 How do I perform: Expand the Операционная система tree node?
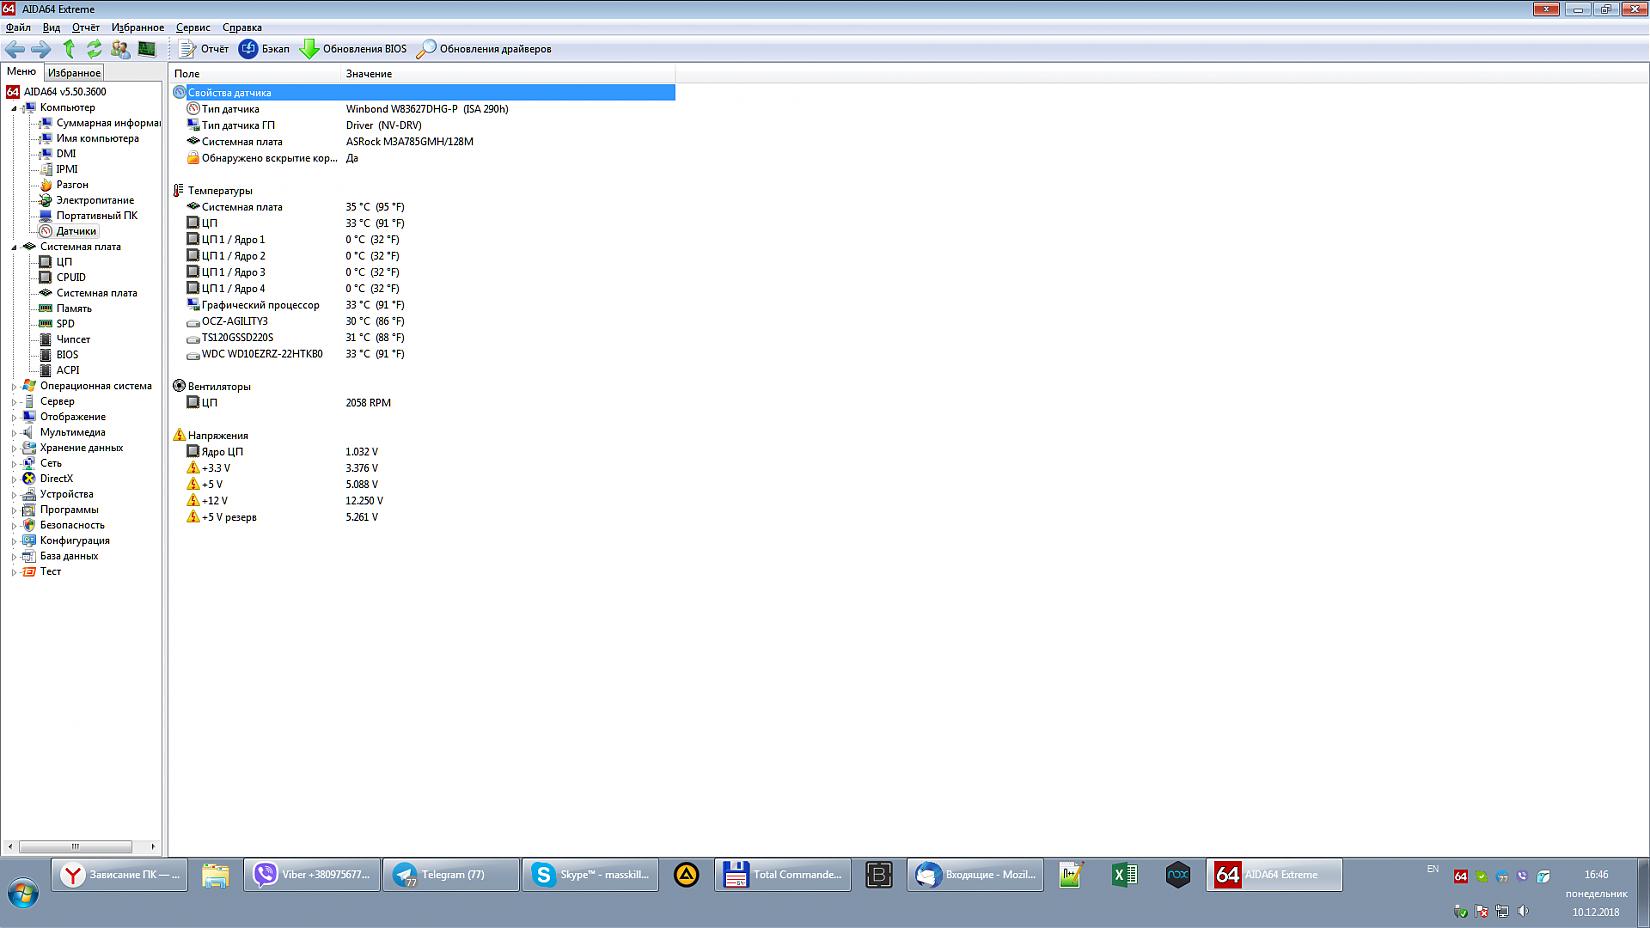click(14, 386)
